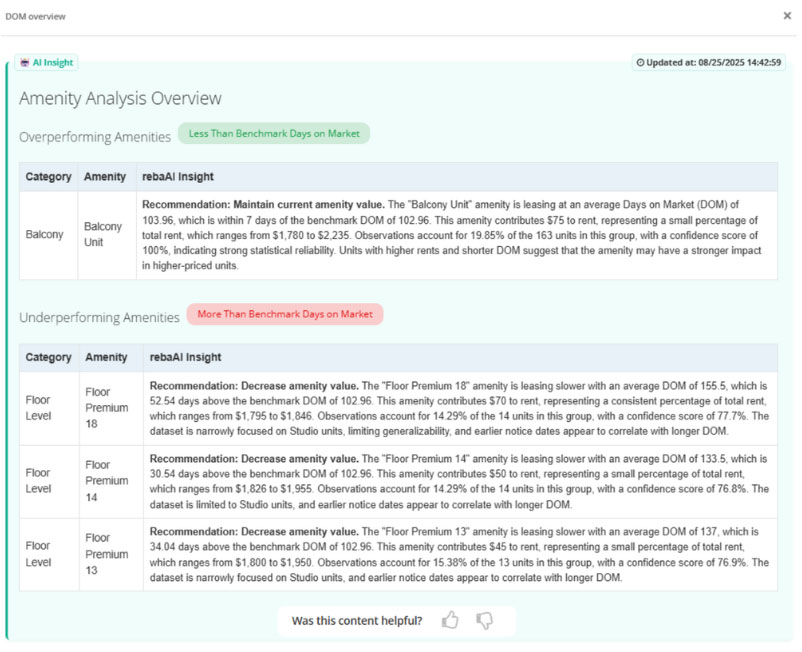
Task: Click the Less Than Benchmark Days on Market badge
Action: coord(274,133)
